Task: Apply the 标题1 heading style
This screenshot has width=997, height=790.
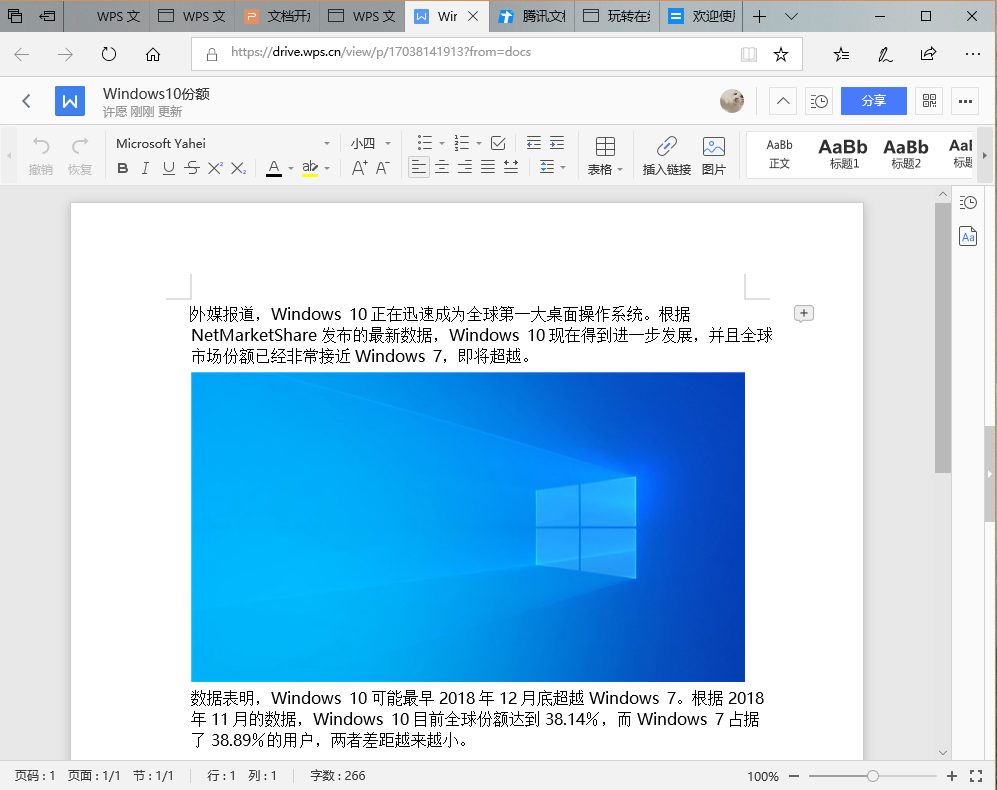Action: [x=842, y=153]
